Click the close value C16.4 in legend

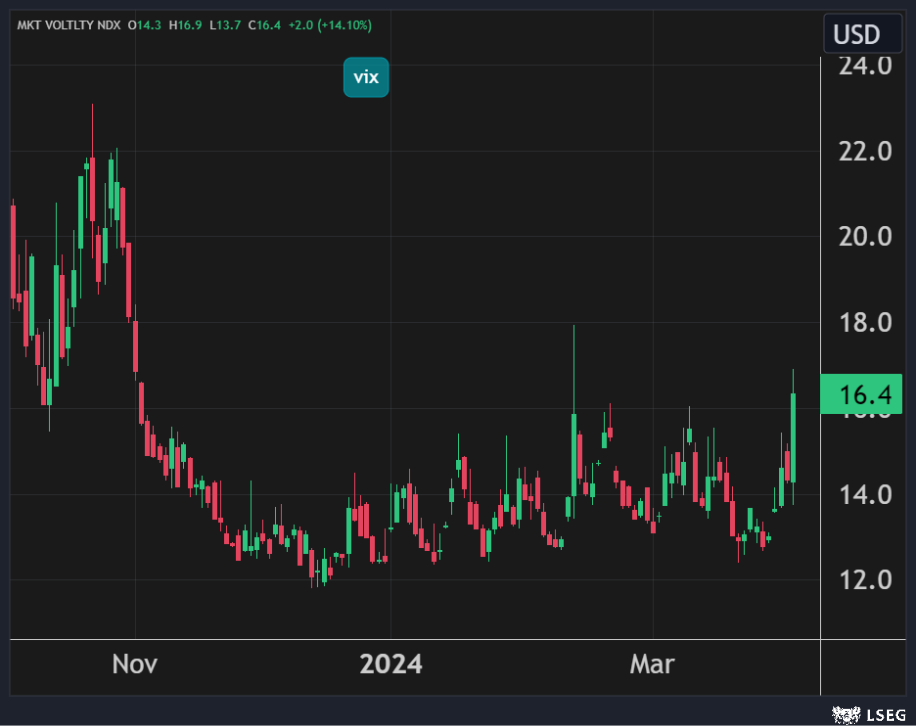[266, 25]
